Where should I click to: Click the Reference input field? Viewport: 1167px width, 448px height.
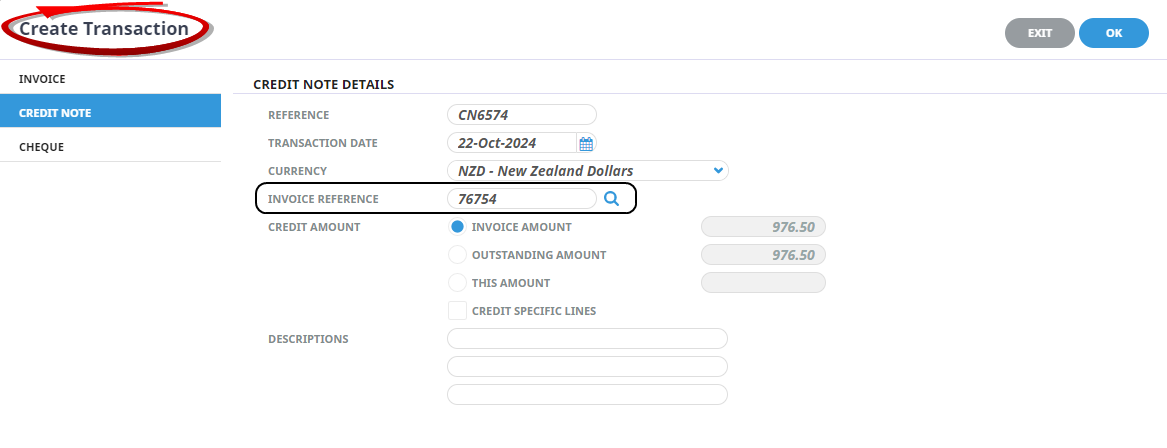point(522,115)
